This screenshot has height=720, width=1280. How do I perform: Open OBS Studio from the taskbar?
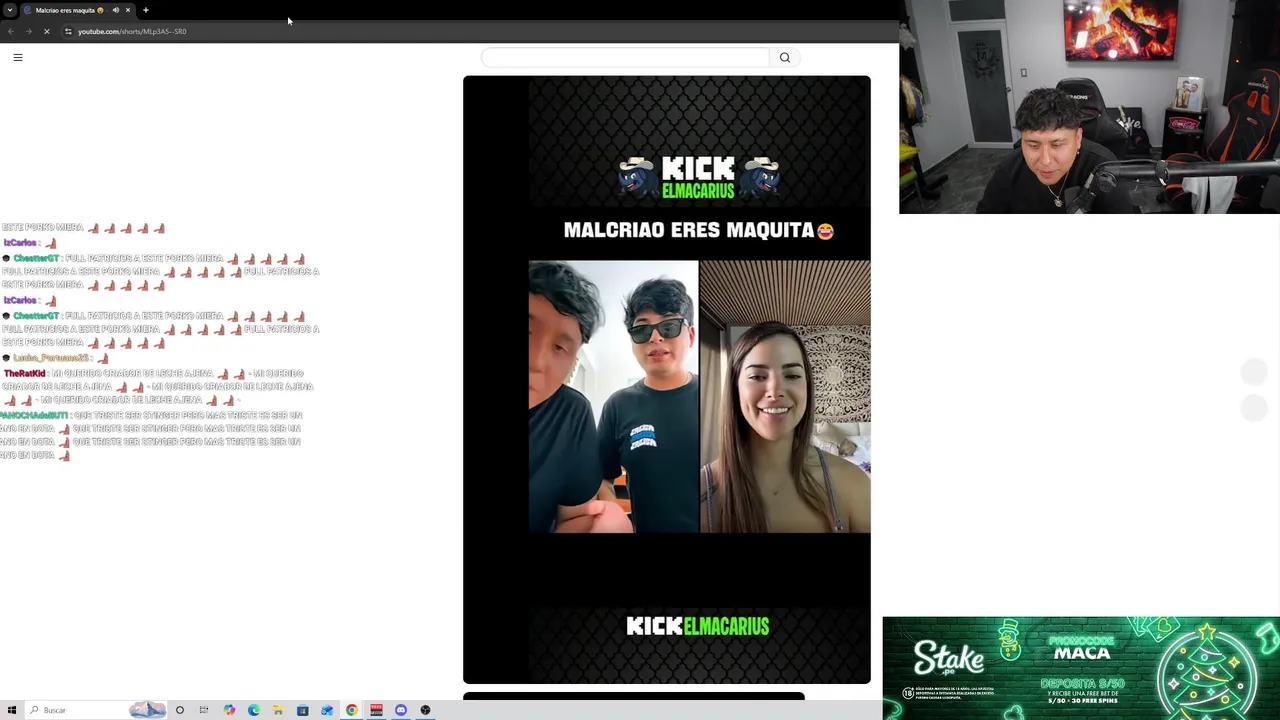point(425,710)
